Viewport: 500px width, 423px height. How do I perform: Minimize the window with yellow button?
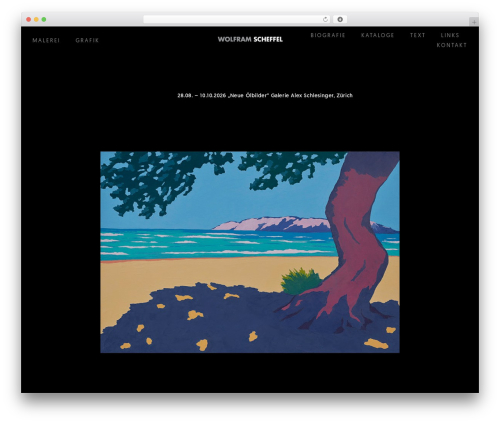coord(36,19)
